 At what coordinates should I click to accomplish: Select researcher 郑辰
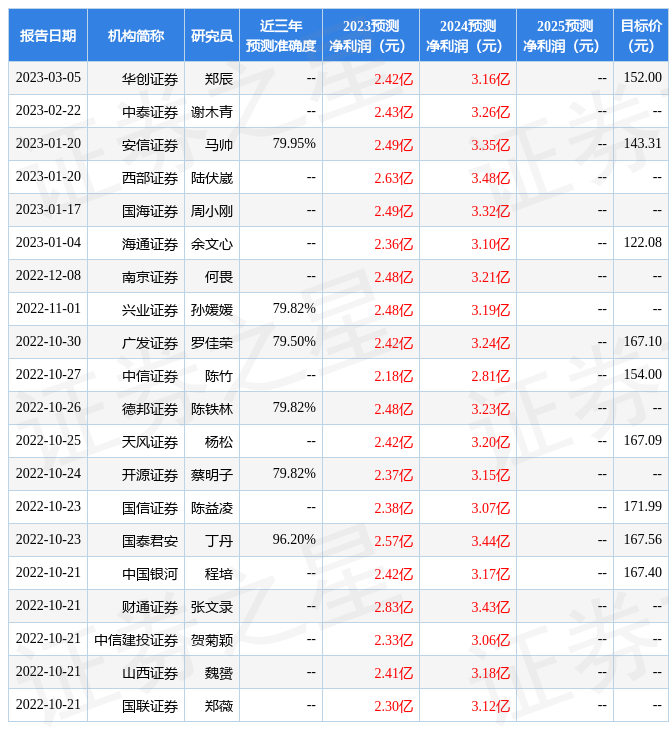(x=219, y=79)
